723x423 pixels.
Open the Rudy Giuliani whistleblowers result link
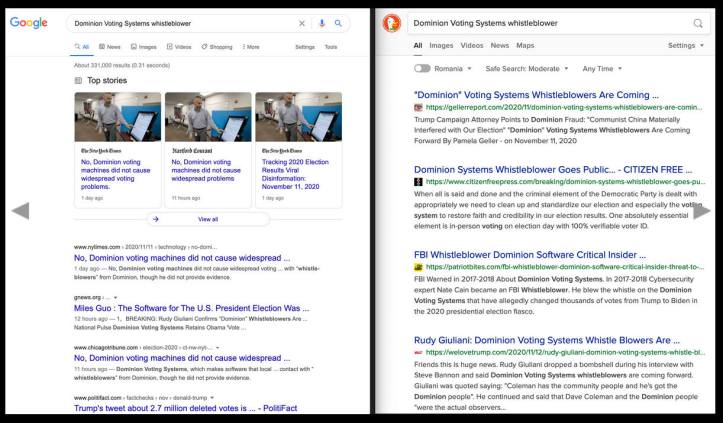[545, 339]
